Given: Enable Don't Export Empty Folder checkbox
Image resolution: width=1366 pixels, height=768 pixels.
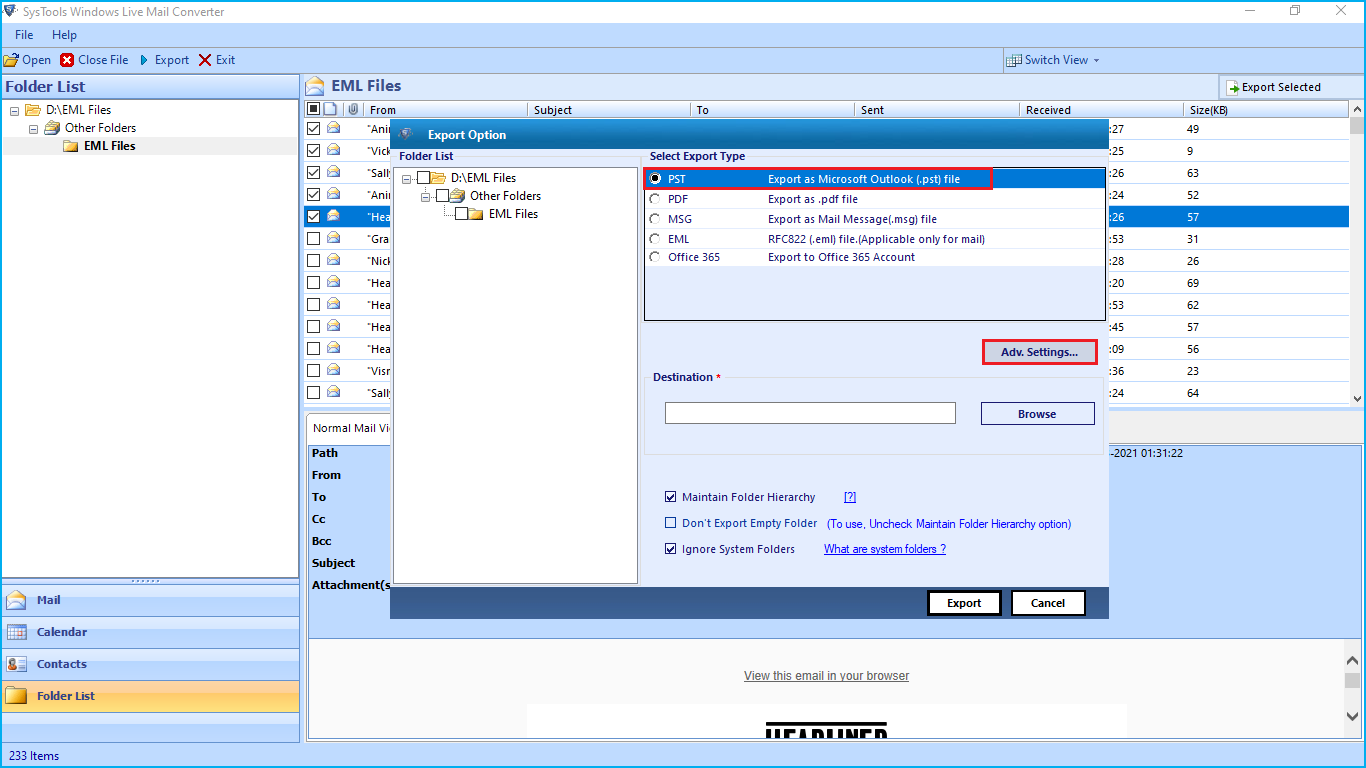Looking at the screenshot, I should (671, 523).
